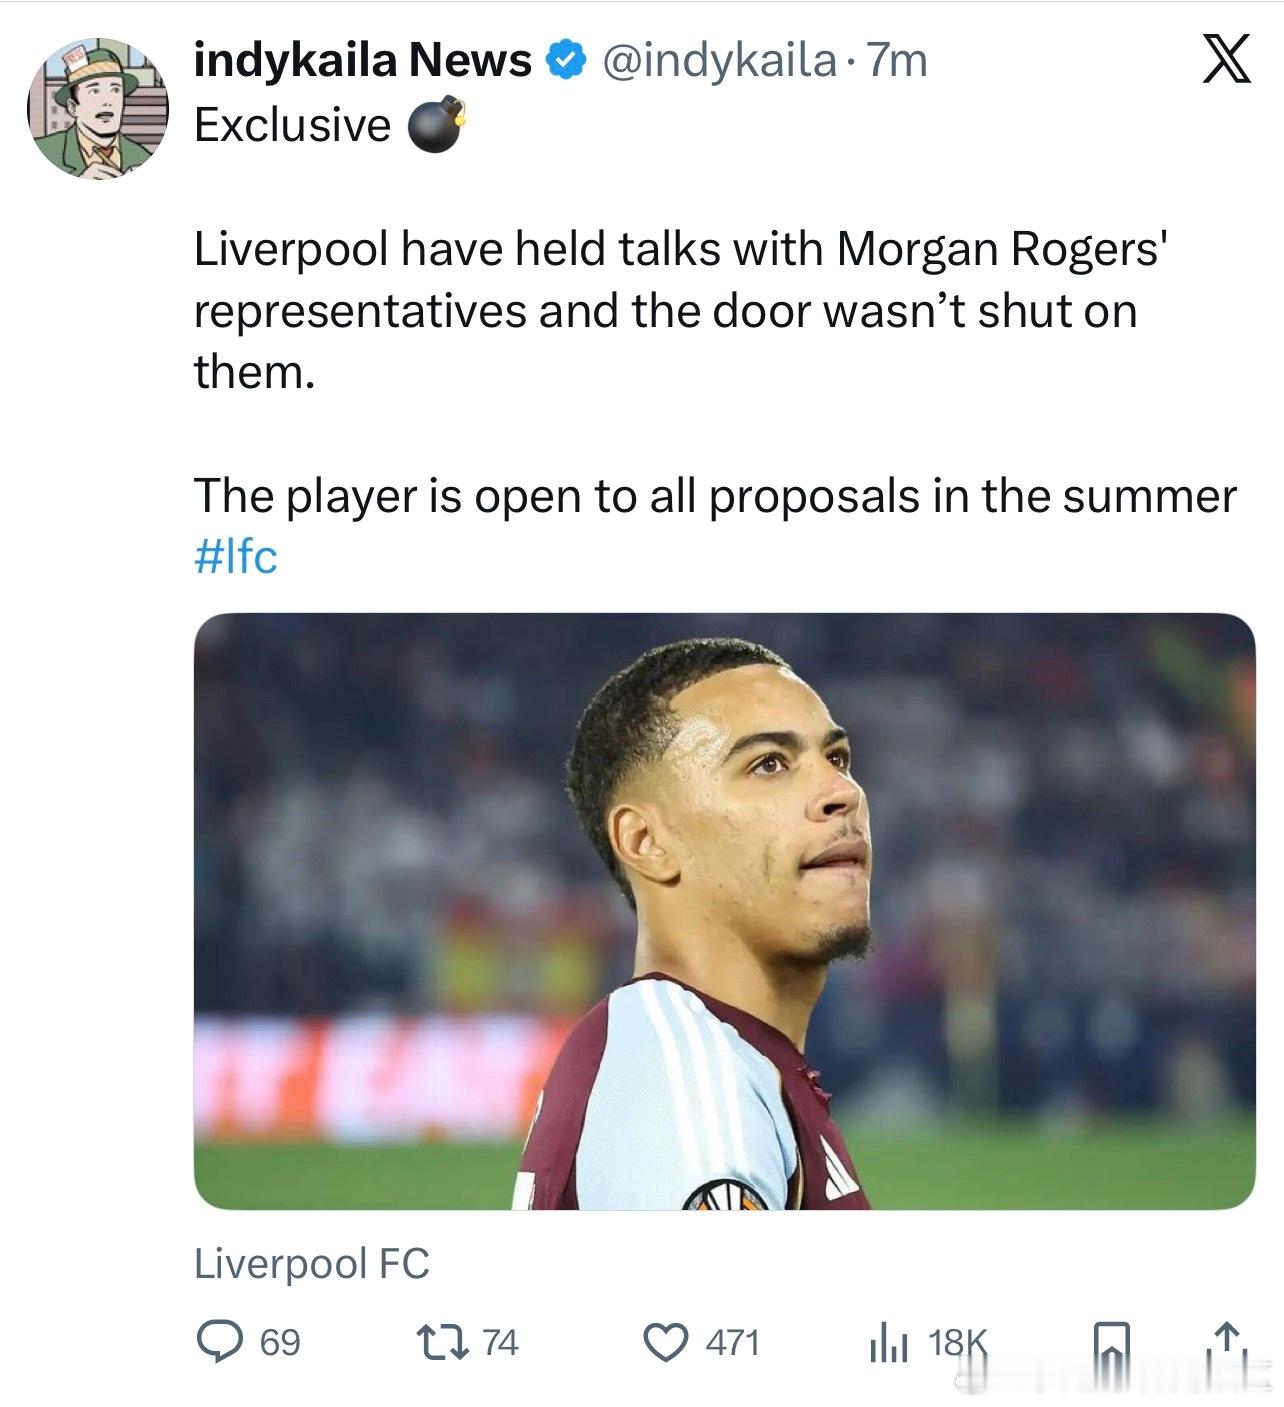Viewport: 1284px width, 1407px height.
Task: Click the share upload arrow icon
Action: (x=1228, y=1342)
